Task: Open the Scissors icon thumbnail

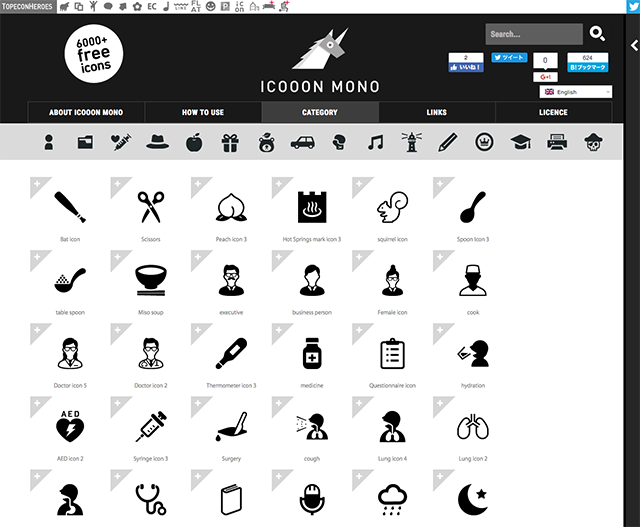Action: [x=151, y=207]
